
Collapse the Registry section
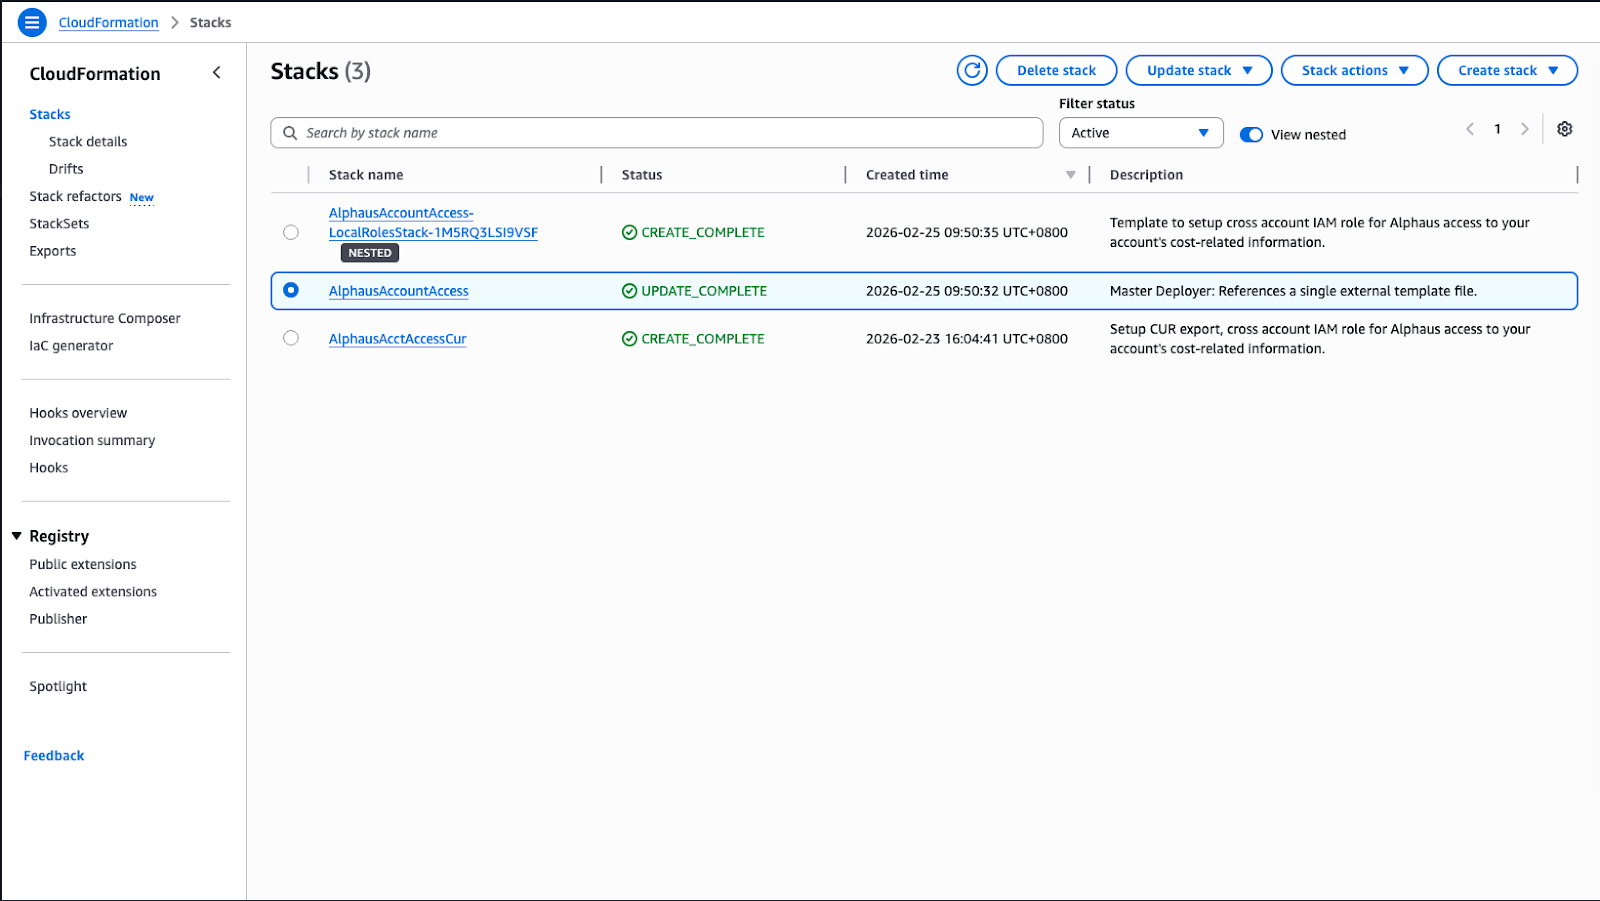tap(17, 536)
